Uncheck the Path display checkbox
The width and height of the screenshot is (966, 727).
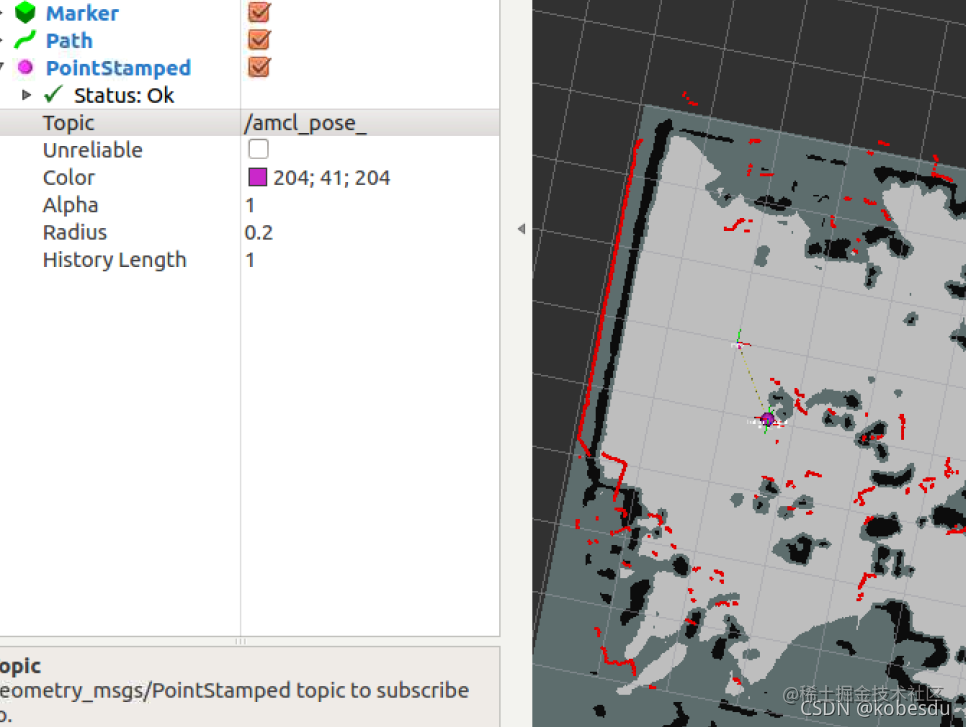click(259, 40)
